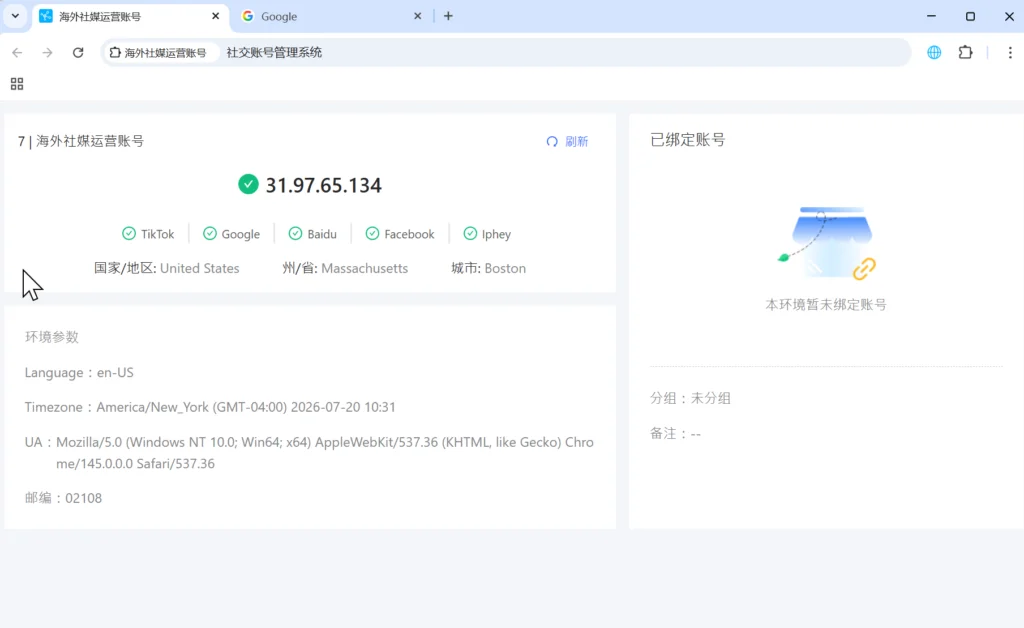Close the 海外社媒运营账号 tab
The width and height of the screenshot is (1024, 628).
216,16
